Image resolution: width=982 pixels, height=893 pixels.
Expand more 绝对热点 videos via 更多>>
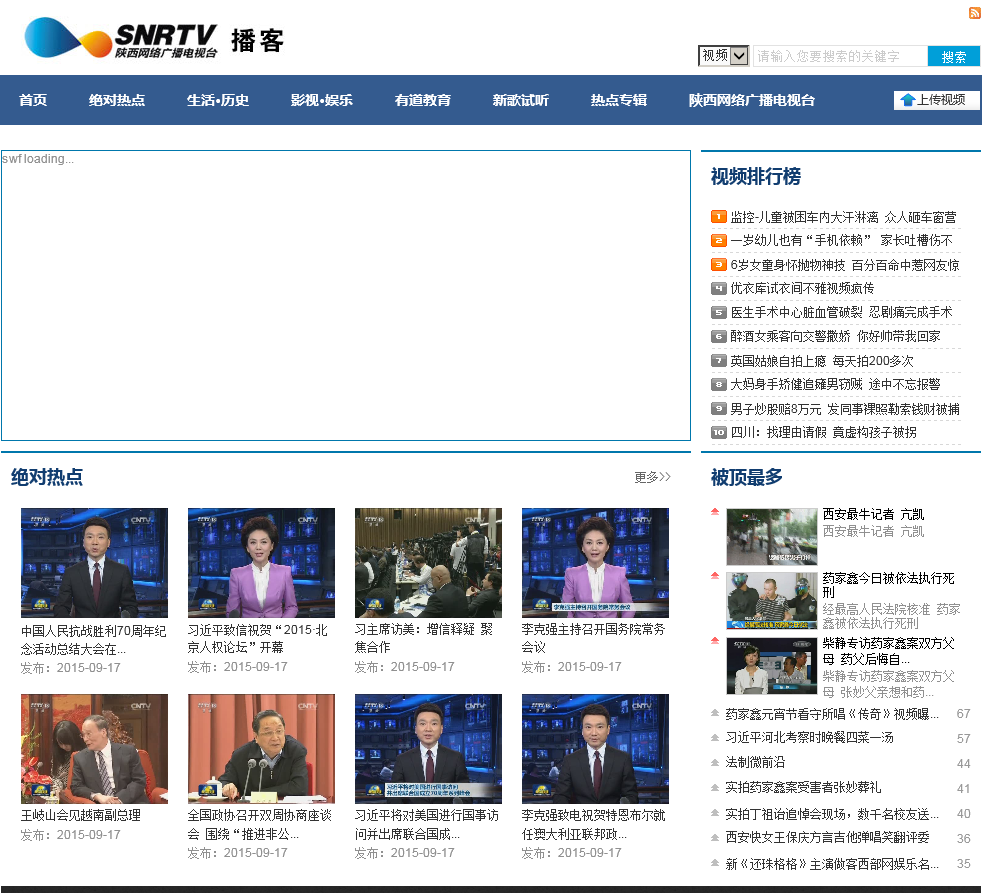click(x=652, y=477)
